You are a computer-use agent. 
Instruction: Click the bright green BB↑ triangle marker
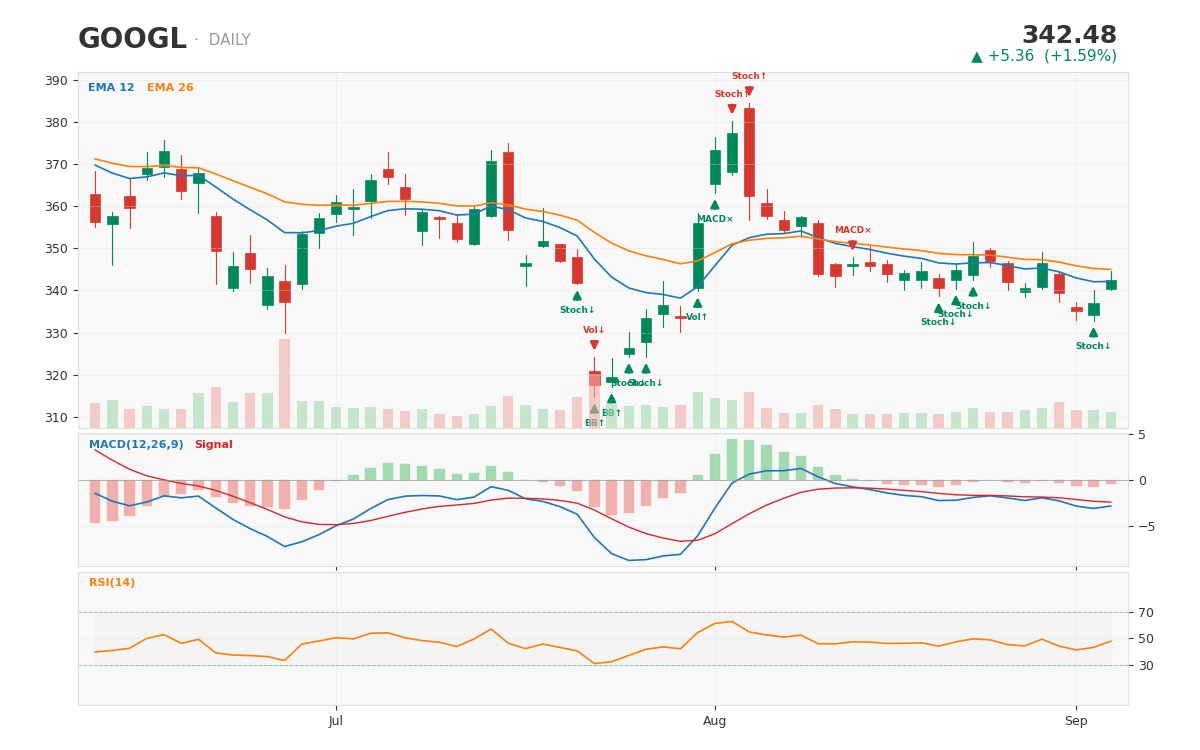[612, 398]
